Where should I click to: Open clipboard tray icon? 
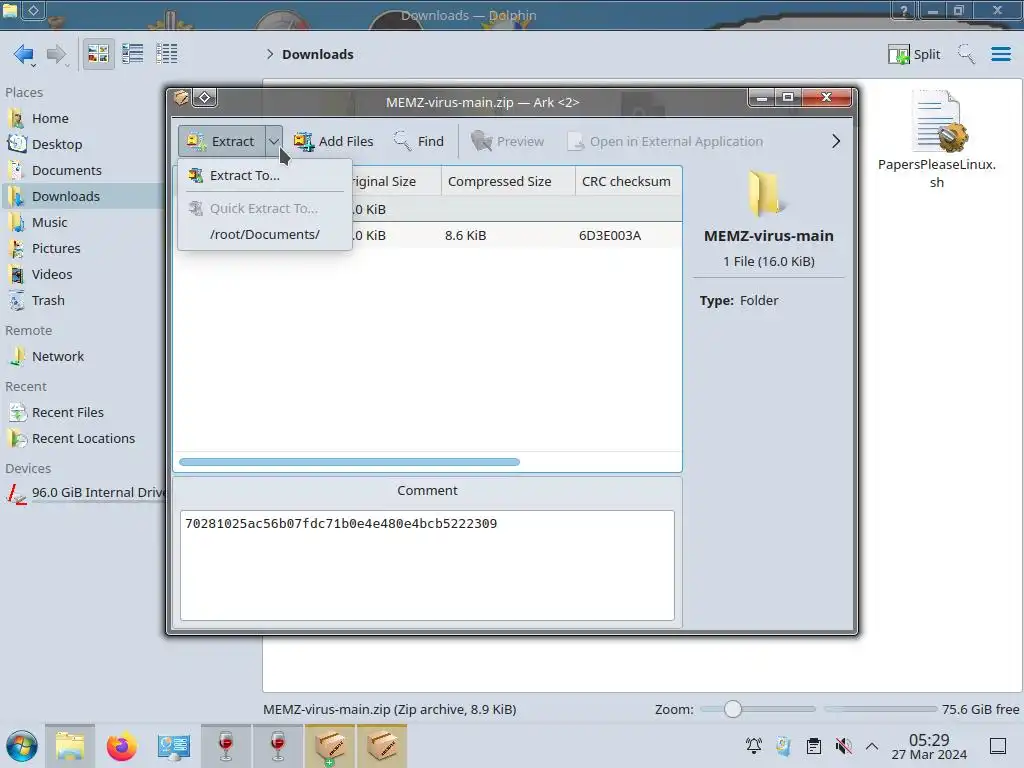(814, 745)
